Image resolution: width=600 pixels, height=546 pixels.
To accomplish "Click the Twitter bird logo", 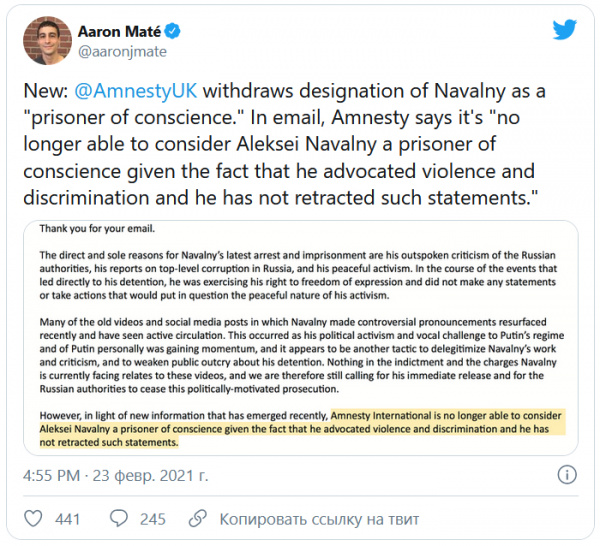I will click(565, 29).
